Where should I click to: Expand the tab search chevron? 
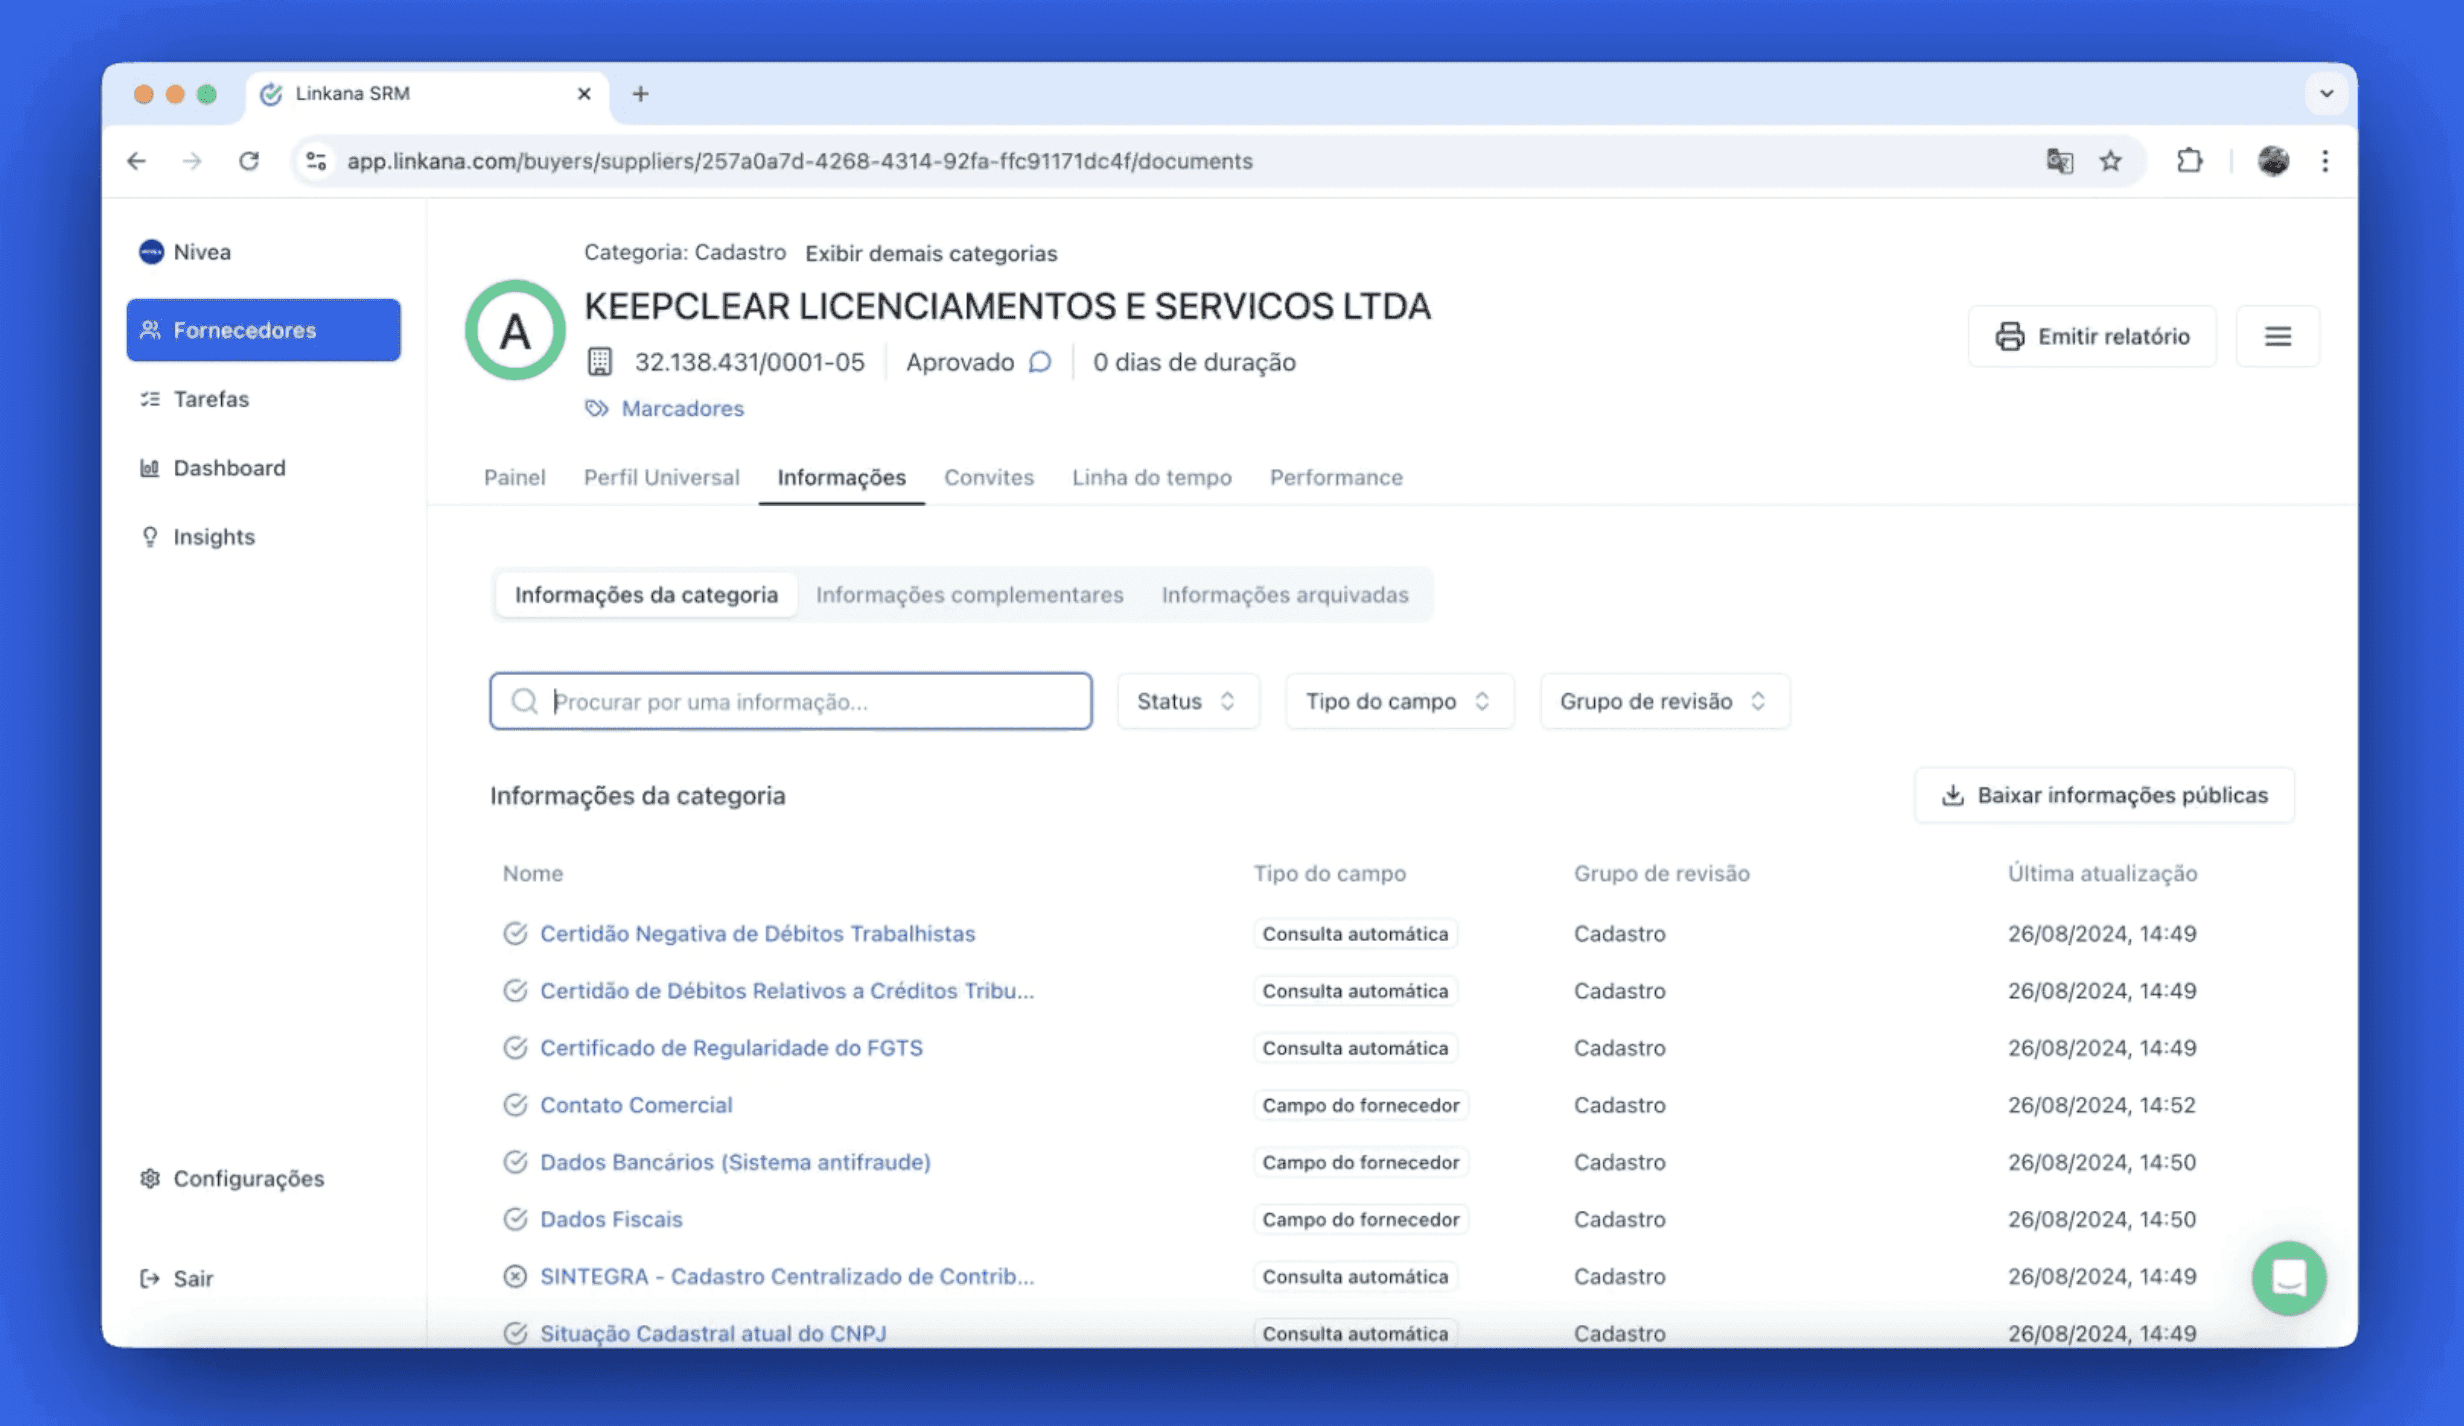coord(2326,94)
